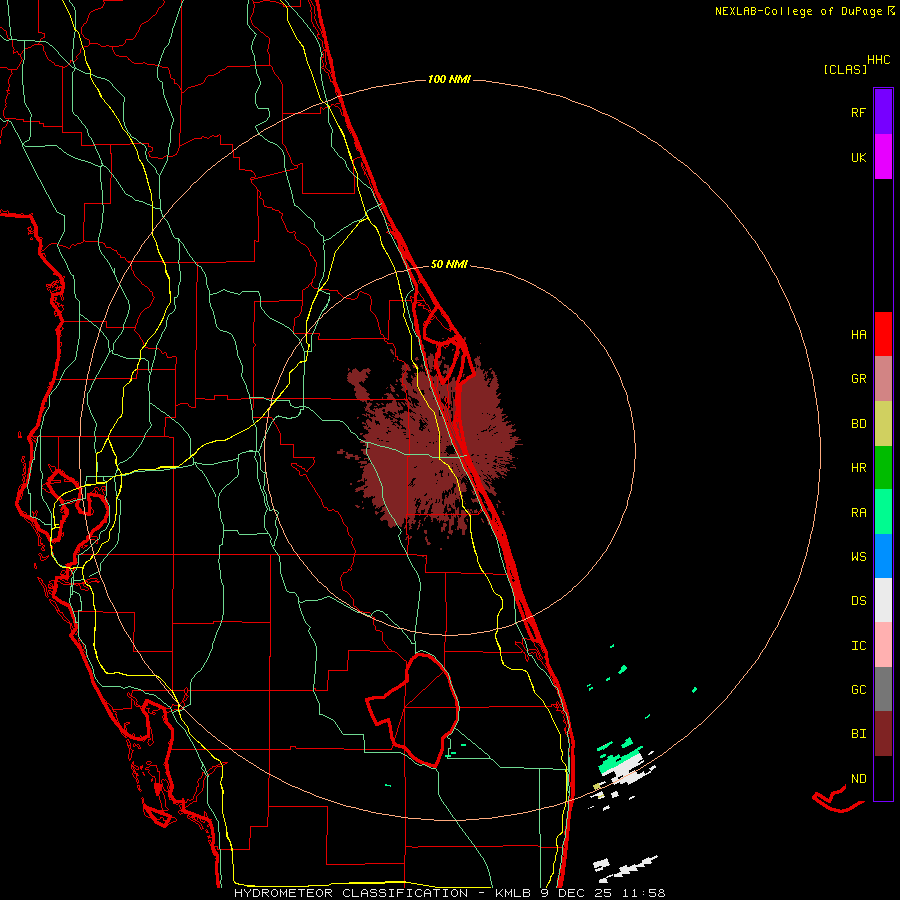Click the 100 NMI range ring label
This screenshot has height=900, width=900.
449,79
